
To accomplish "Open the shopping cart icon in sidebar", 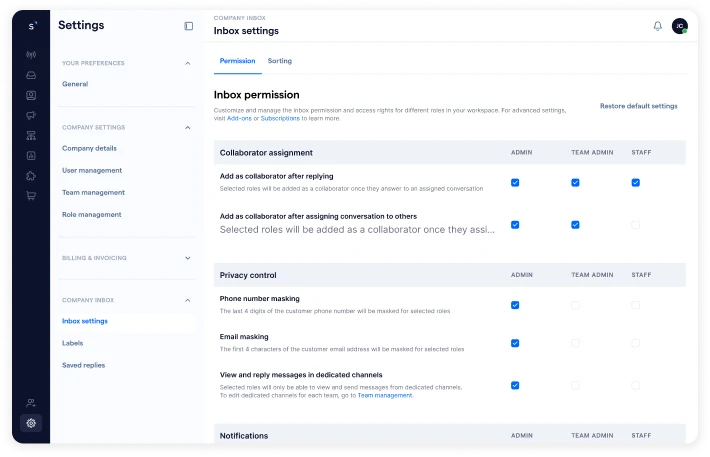I will click(31, 196).
